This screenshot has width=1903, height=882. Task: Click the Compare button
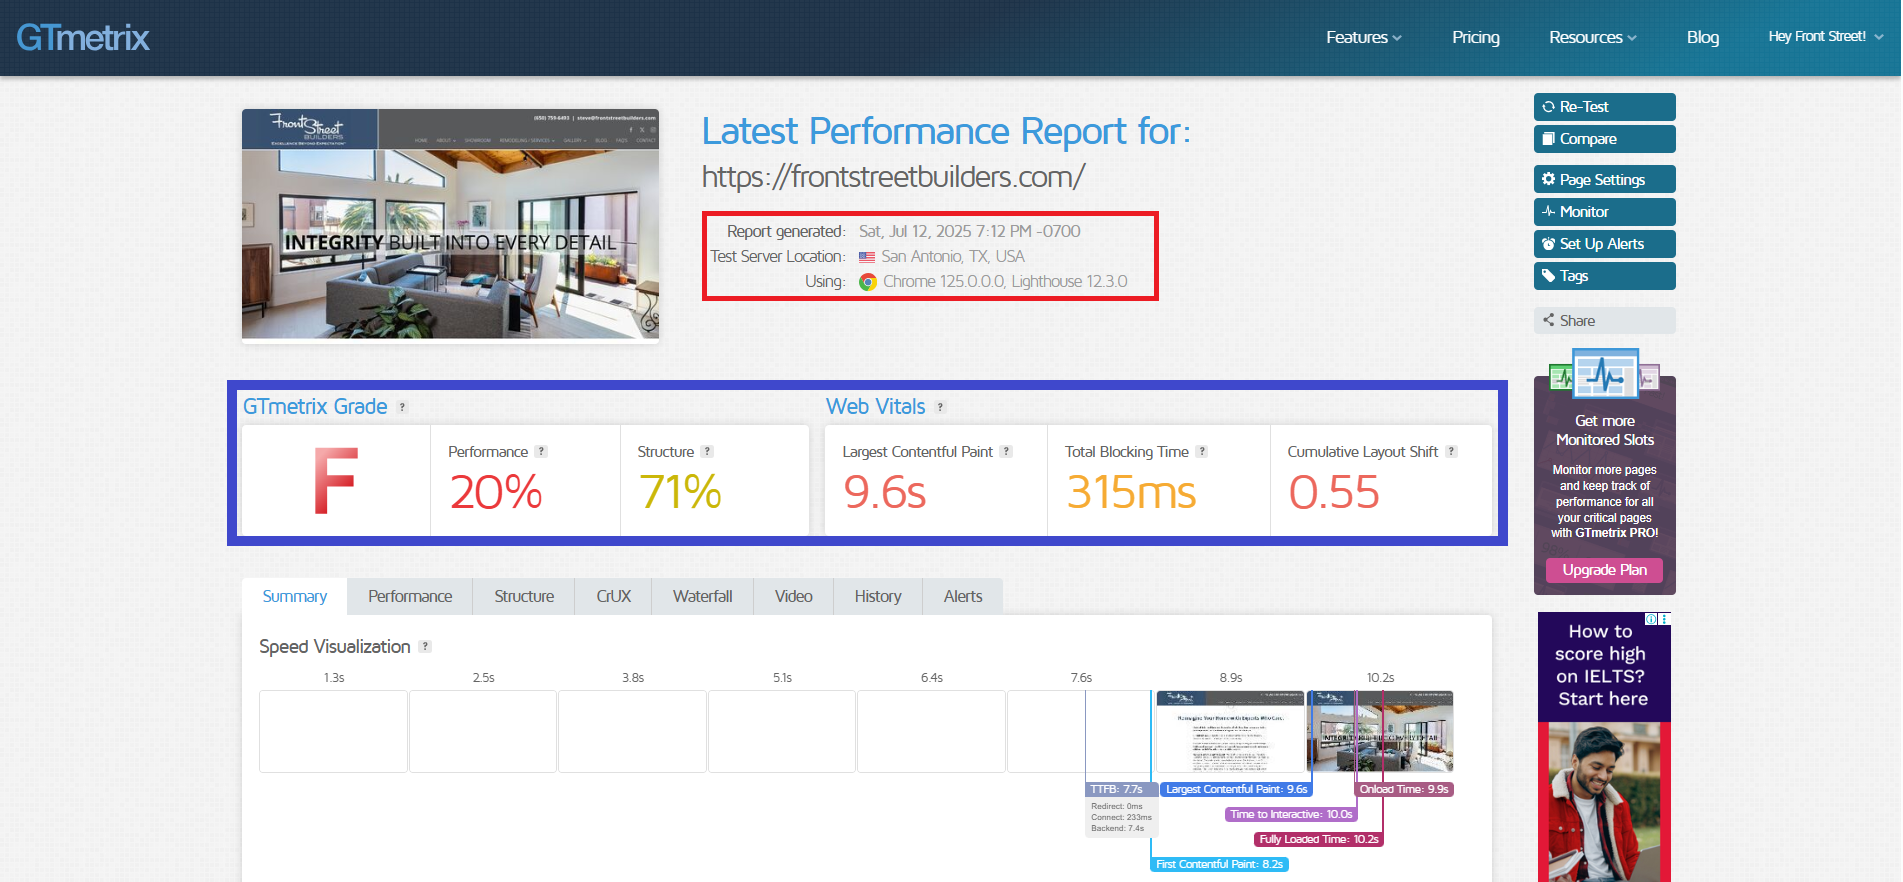tap(1604, 139)
